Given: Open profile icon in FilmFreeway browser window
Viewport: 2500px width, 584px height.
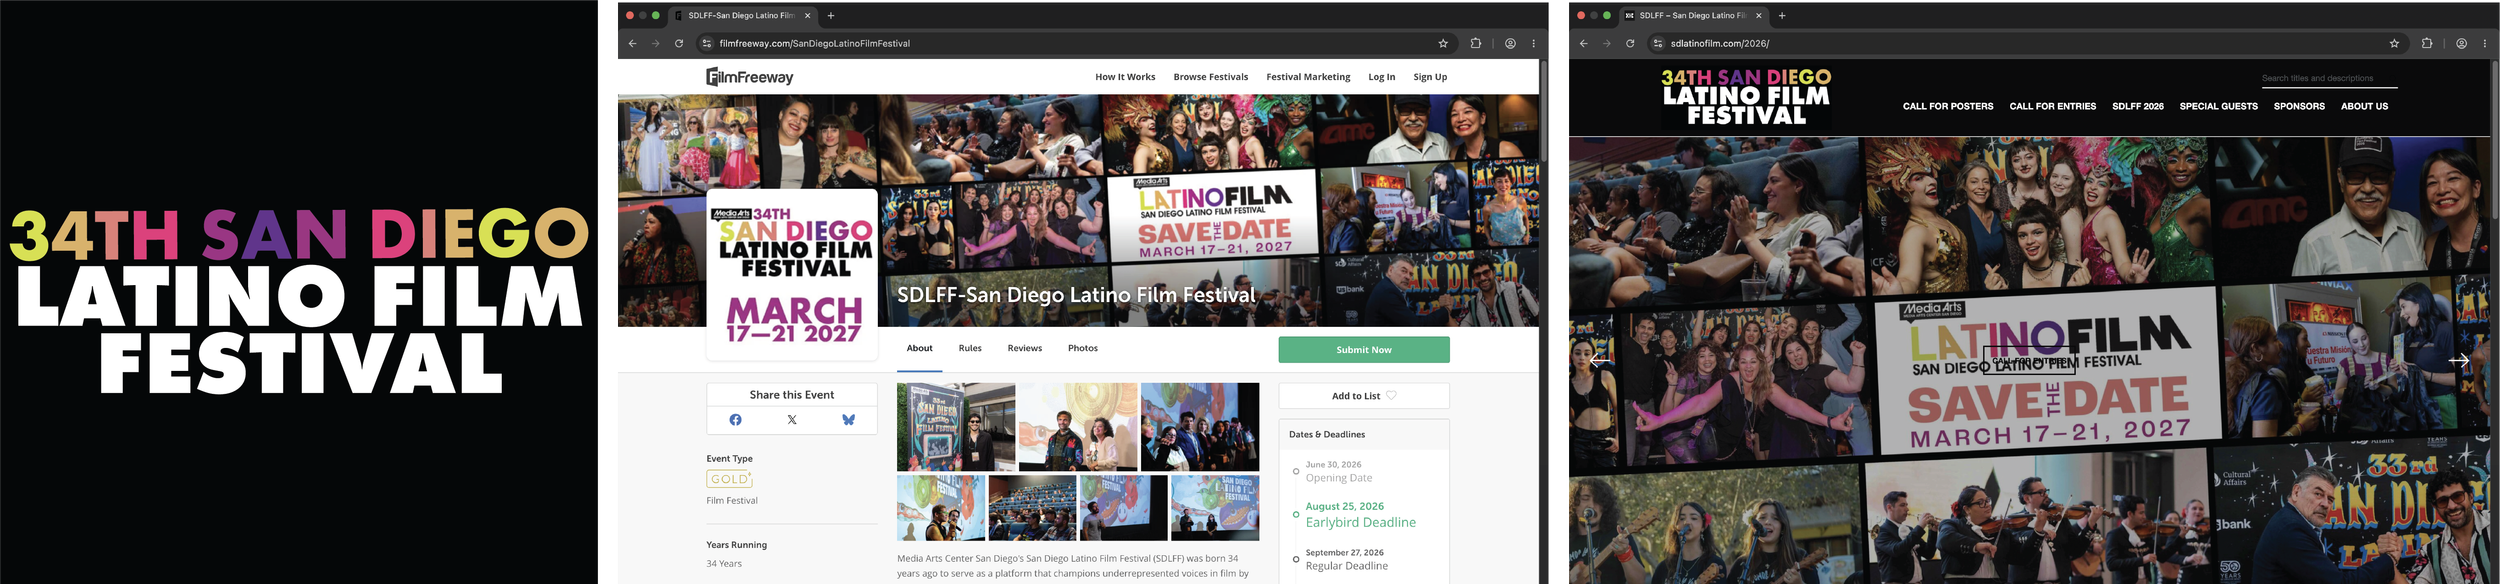Looking at the screenshot, I should pyautogui.click(x=1510, y=43).
